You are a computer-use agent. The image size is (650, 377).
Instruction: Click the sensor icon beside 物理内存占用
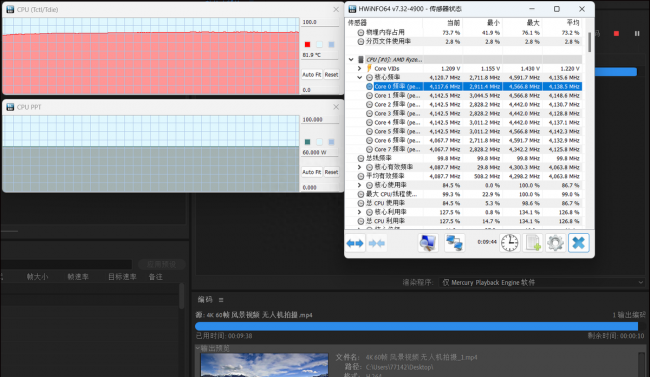point(361,32)
